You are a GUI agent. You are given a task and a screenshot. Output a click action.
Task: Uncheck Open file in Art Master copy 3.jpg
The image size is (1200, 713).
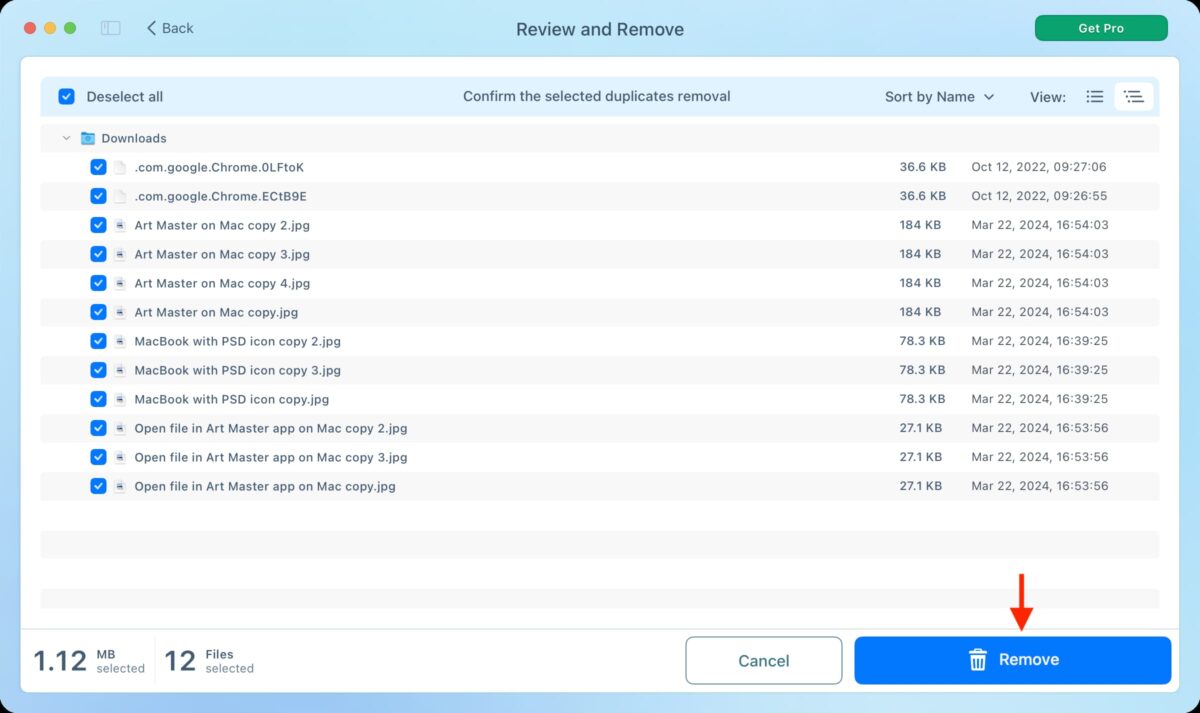coord(98,458)
